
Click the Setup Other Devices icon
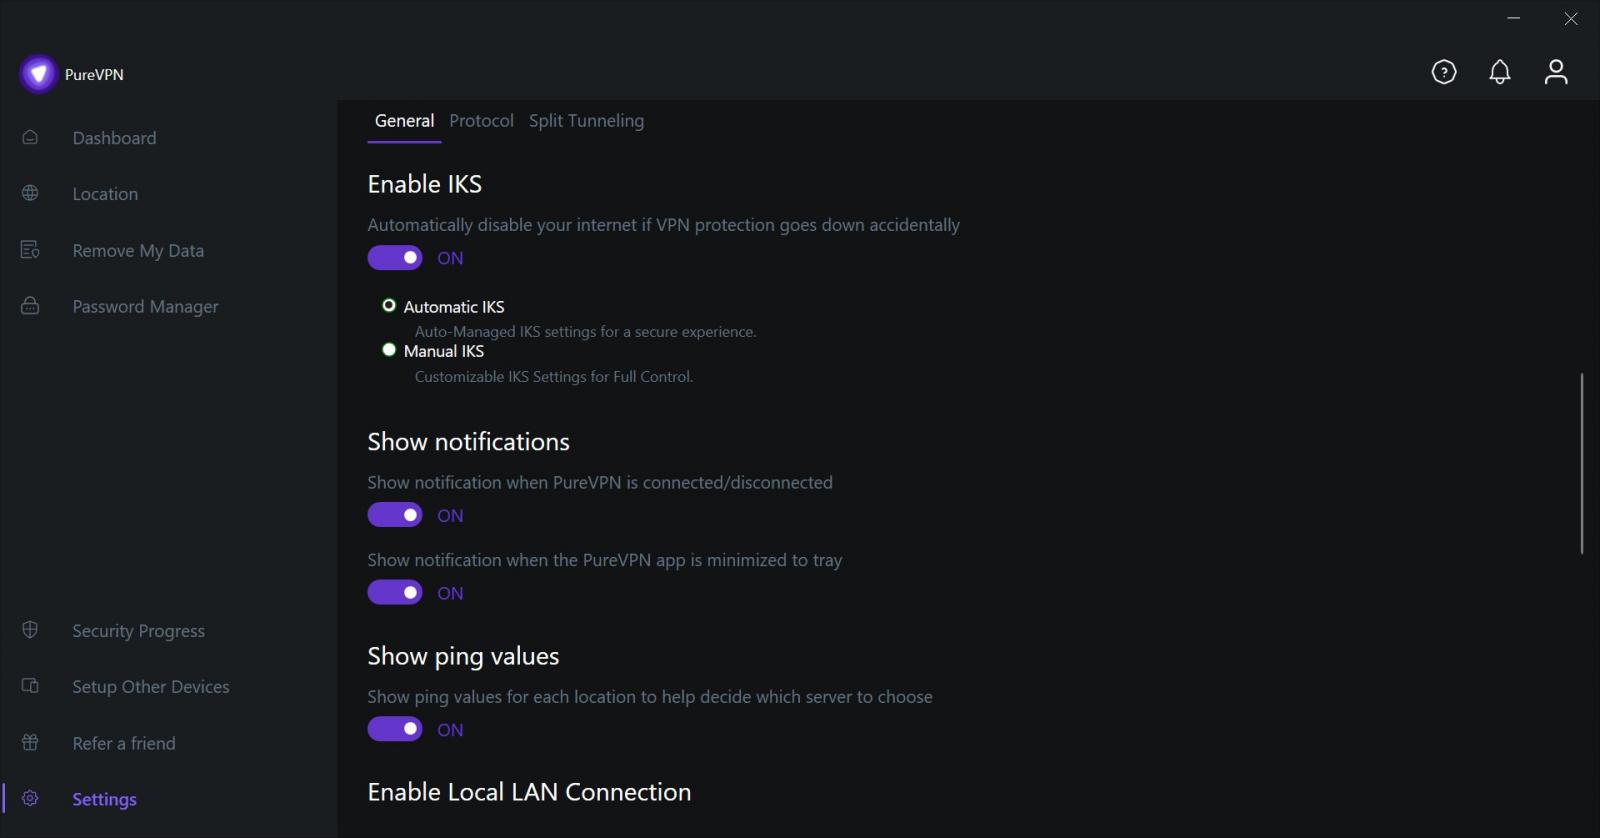(30, 686)
